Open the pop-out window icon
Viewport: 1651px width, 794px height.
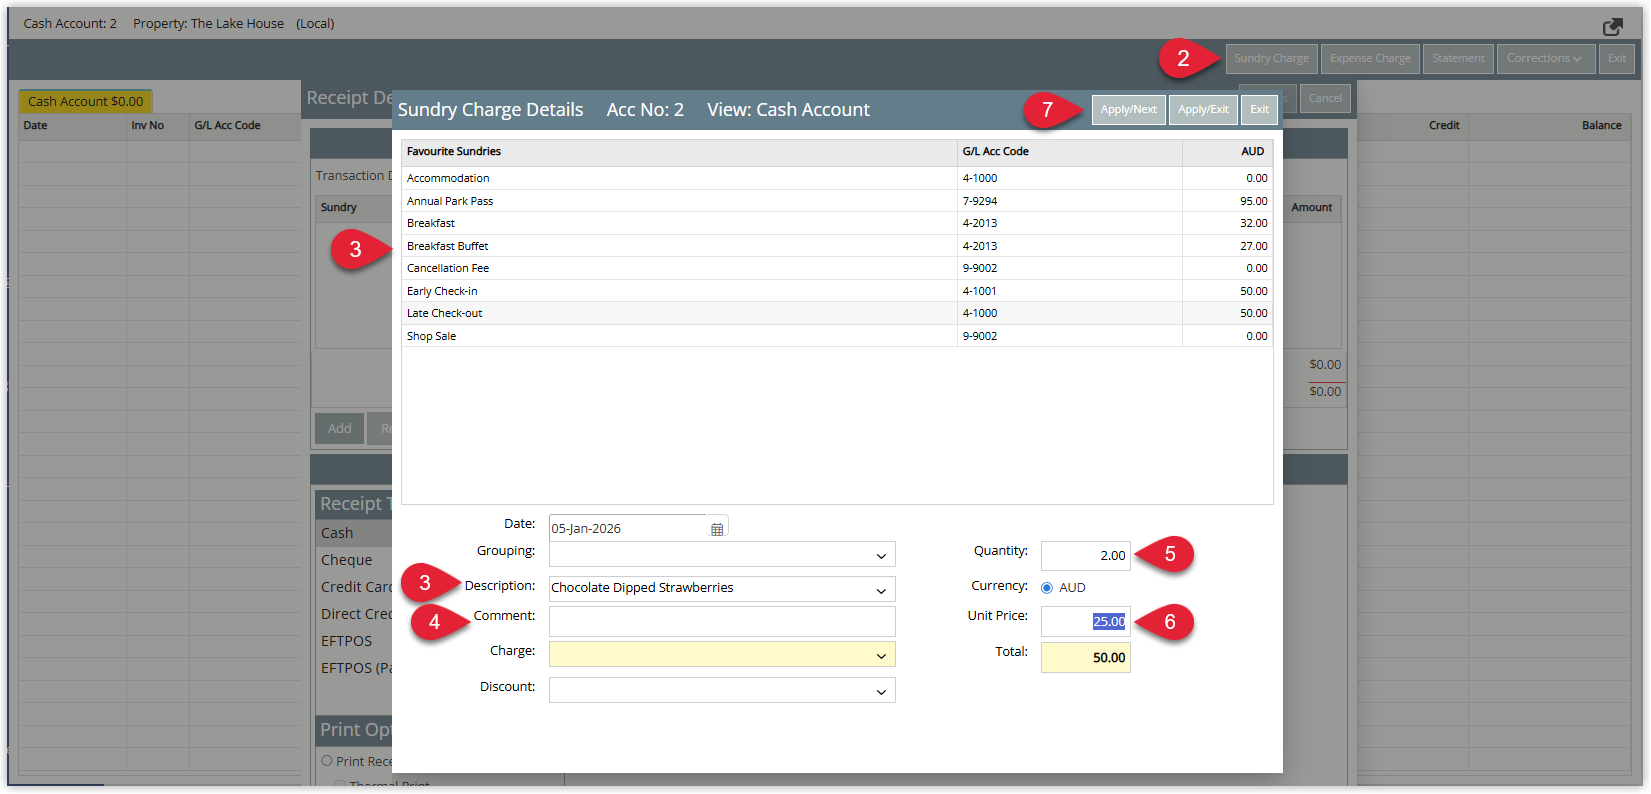pos(1612,26)
